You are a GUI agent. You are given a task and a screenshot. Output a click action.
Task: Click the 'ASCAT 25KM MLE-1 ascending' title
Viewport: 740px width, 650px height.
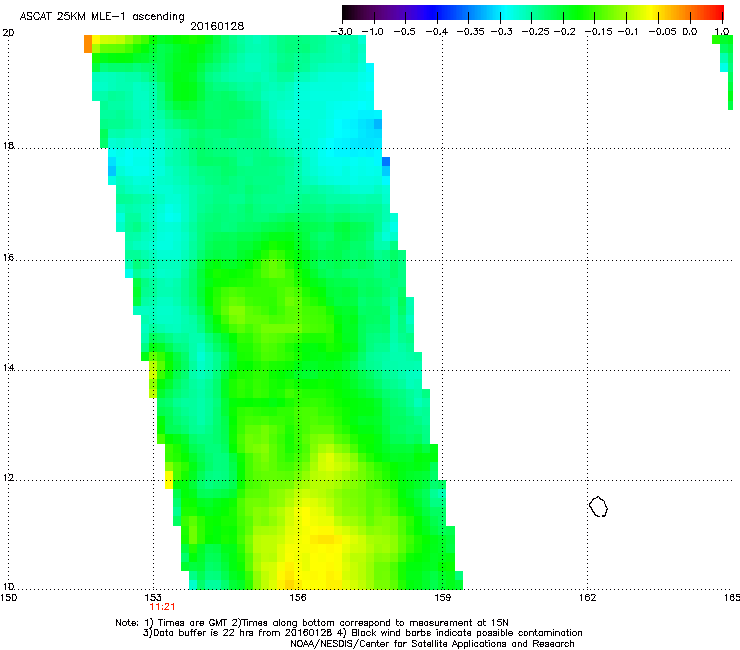[x=102, y=16]
